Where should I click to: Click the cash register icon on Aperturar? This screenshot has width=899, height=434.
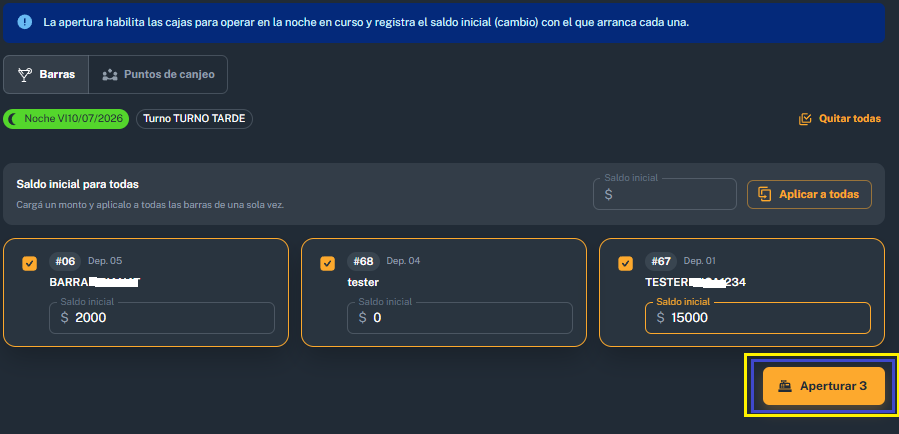coord(784,386)
